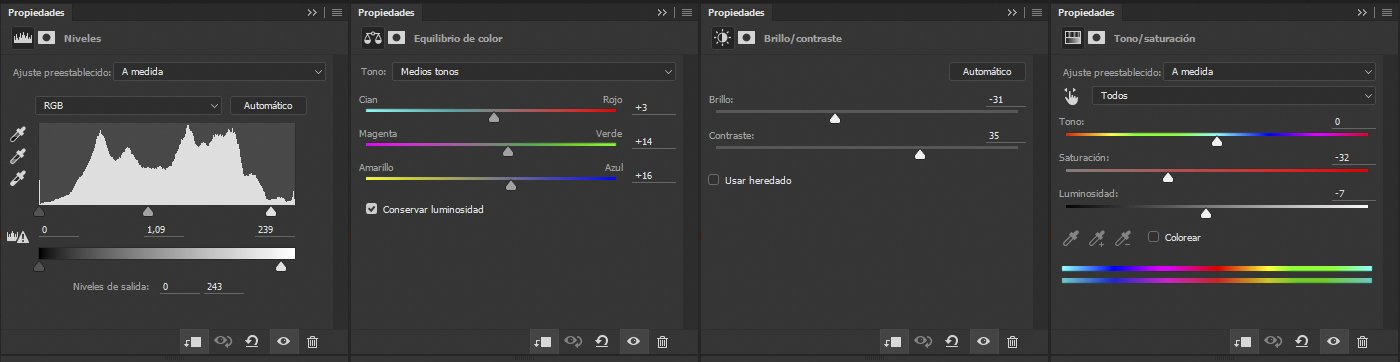The image size is (1400, 362).
Task: Delete the Brillo/contraste adjustment
Action: pyautogui.click(x=1012, y=342)
